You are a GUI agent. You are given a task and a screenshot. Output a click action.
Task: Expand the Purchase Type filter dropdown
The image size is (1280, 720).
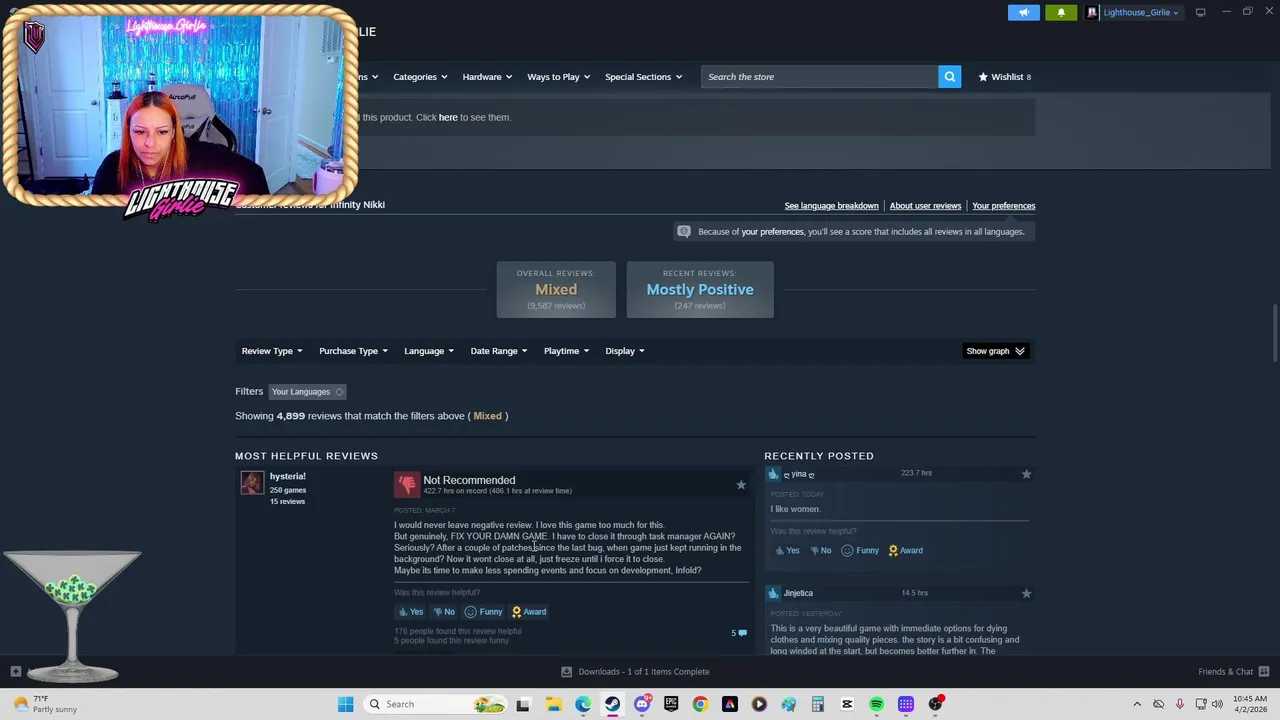pos(353,351)
